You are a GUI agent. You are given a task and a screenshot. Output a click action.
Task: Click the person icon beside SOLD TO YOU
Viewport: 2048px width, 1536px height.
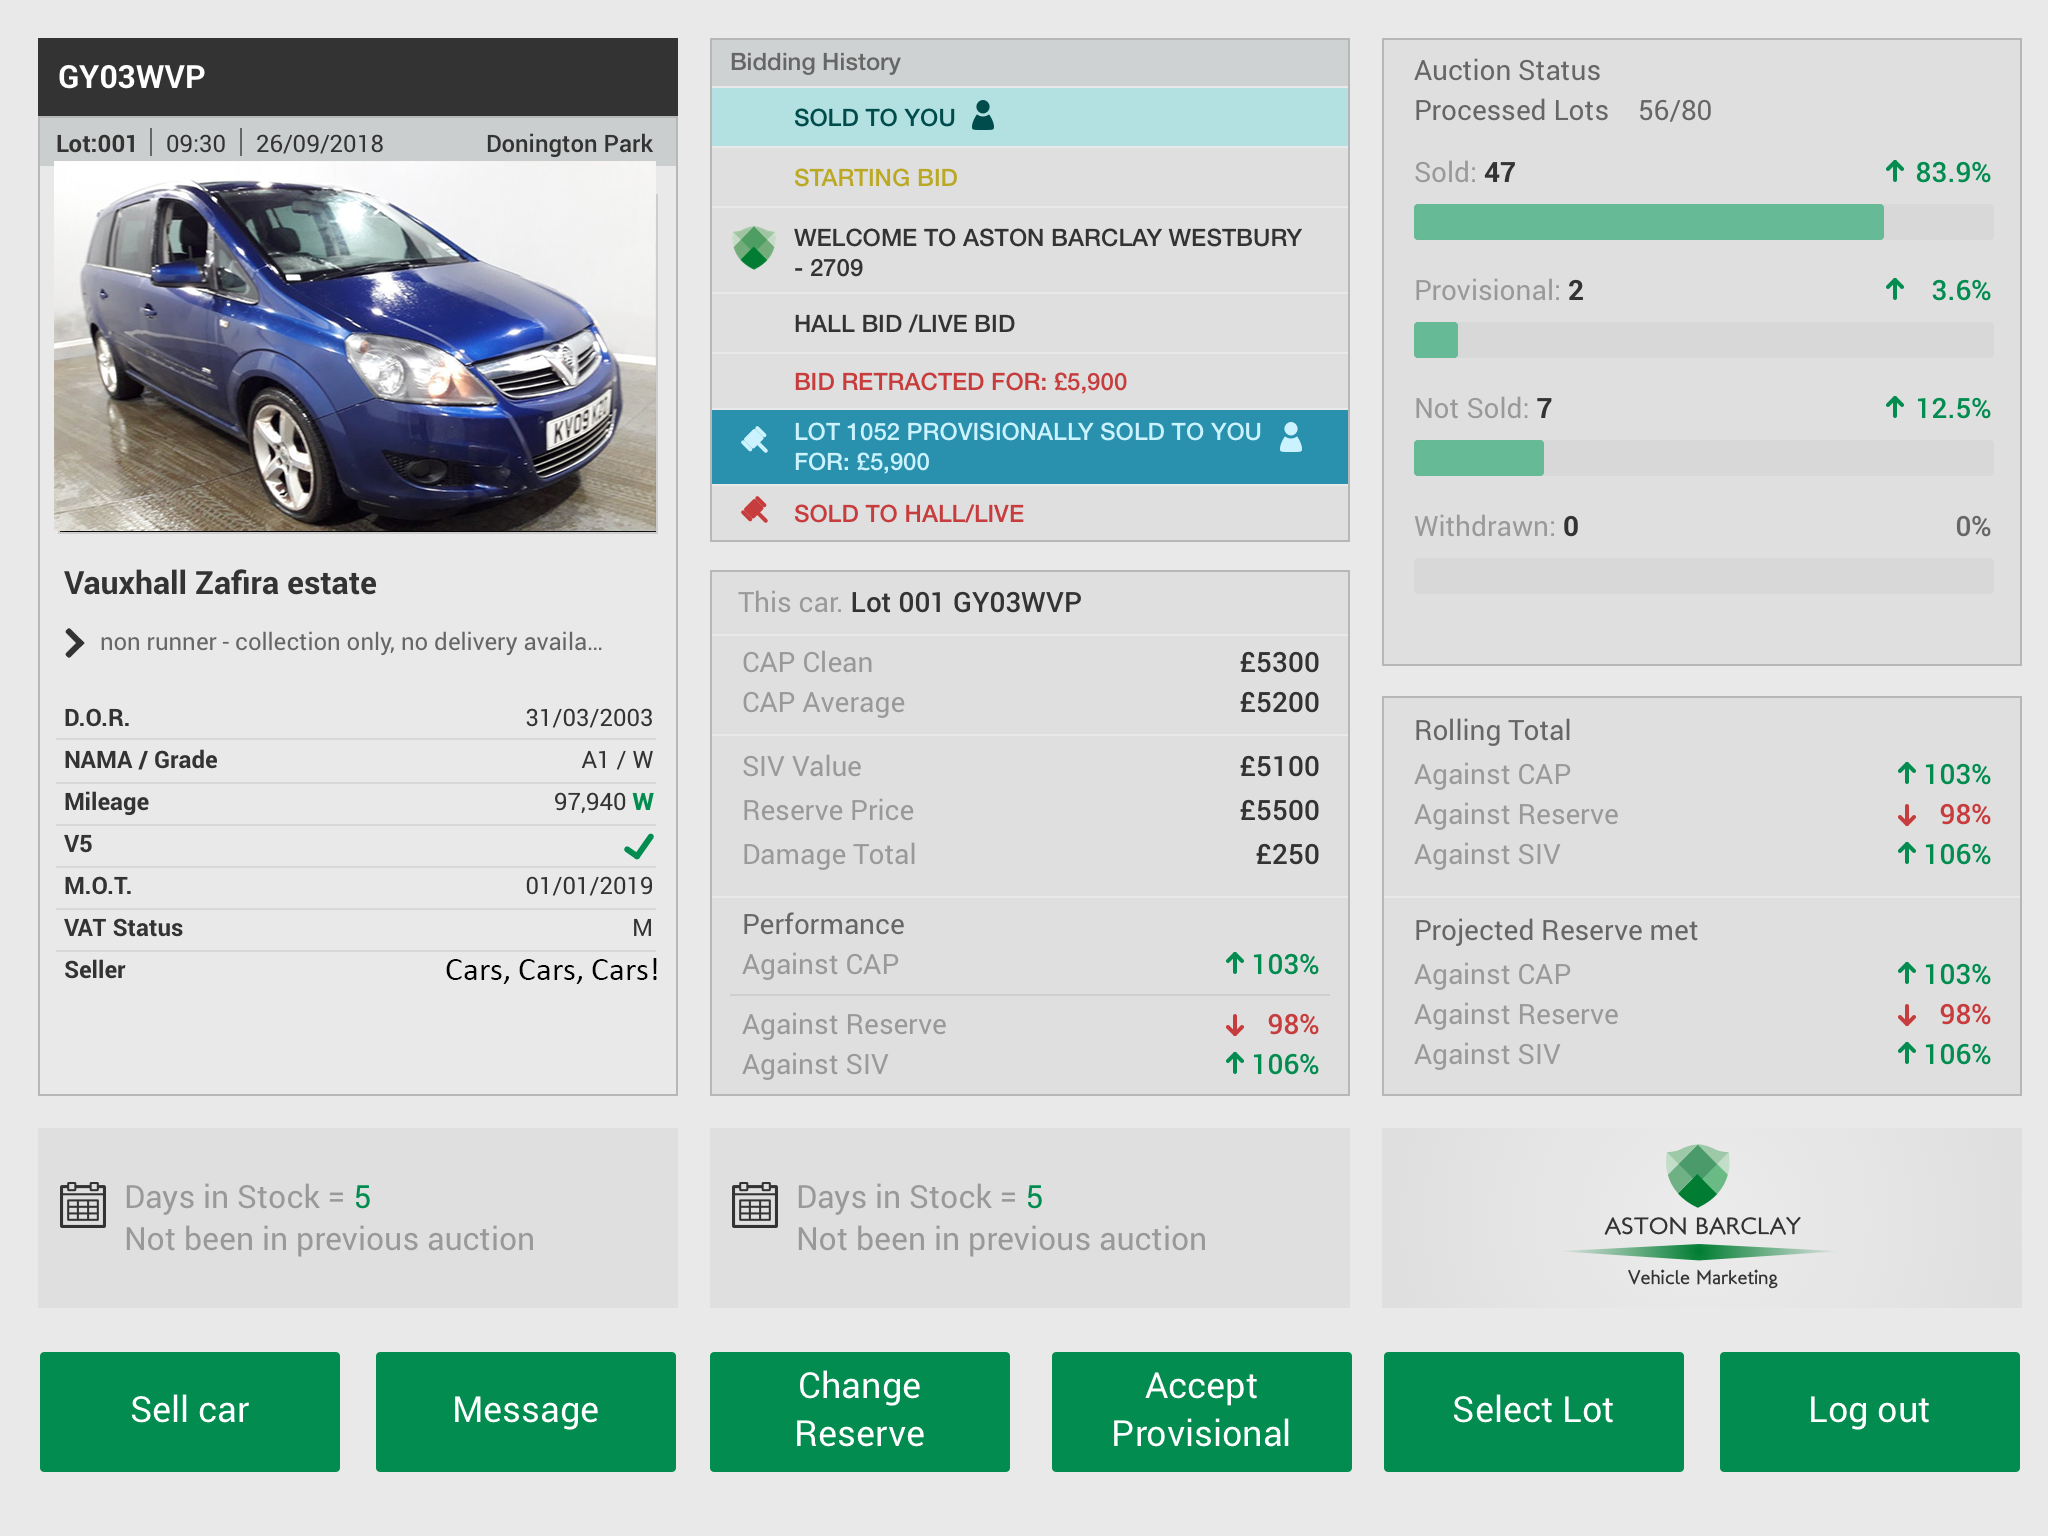pyautogui.click(x=983, y=116)
